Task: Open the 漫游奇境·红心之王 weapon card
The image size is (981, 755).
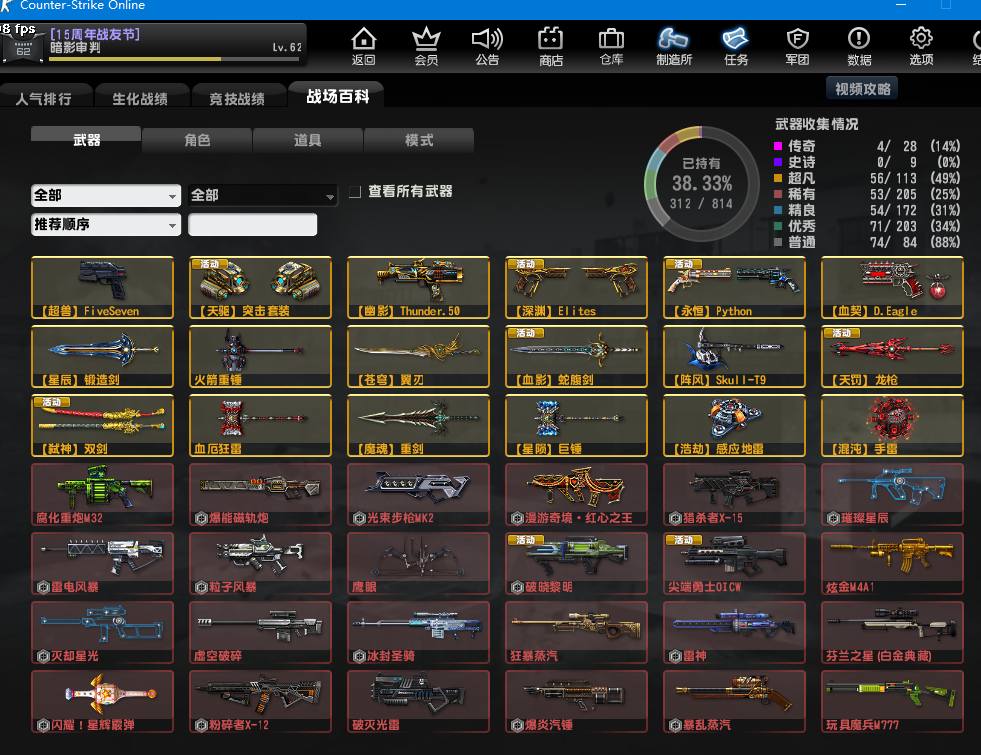Action: point(576,495)
